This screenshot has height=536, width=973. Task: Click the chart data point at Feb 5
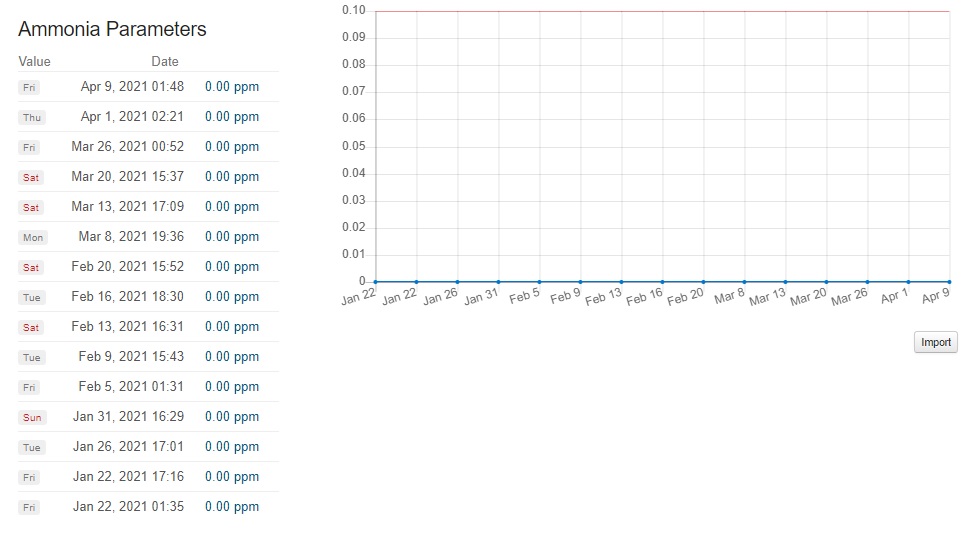pyautogui.click(x=540, y=282)
